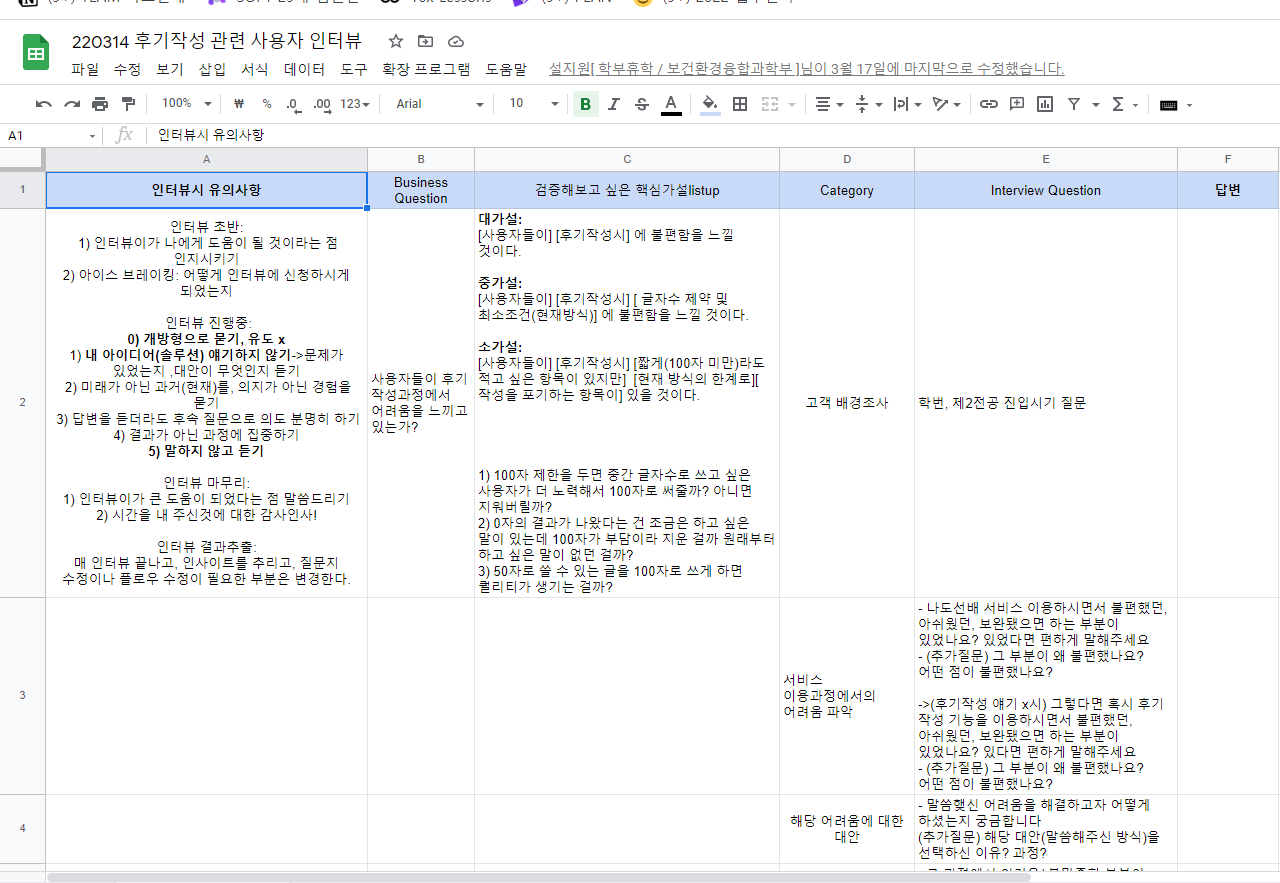This screenshot has height=883, width=1280.
Task: Open last edit history link
Action: click(x=806, y=69)
